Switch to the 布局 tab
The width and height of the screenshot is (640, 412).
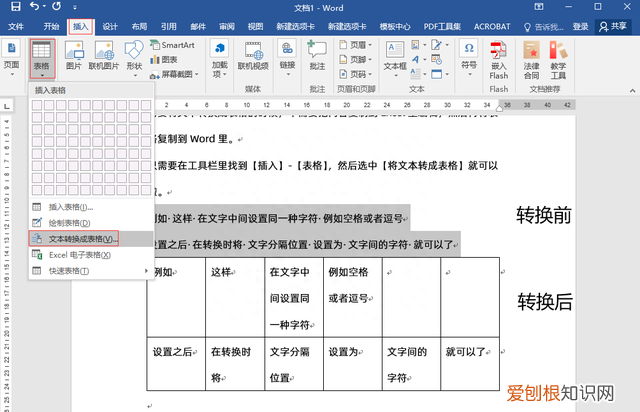click(x=139, y=27)
